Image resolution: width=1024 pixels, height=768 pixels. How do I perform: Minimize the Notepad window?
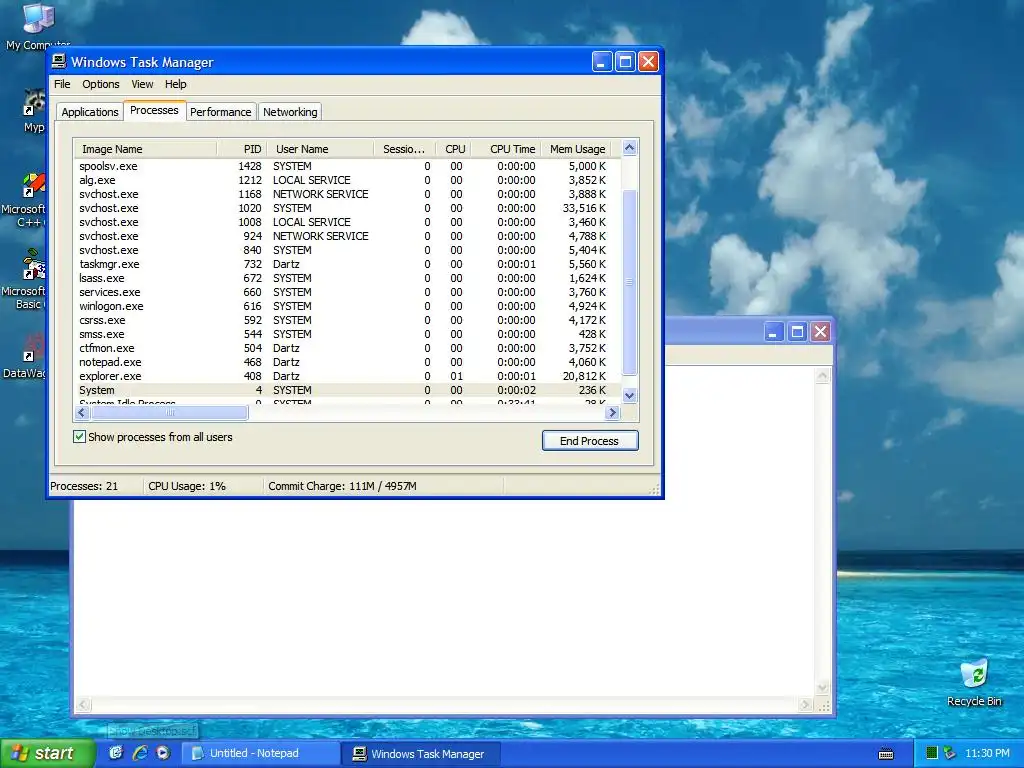coord(773,332)
